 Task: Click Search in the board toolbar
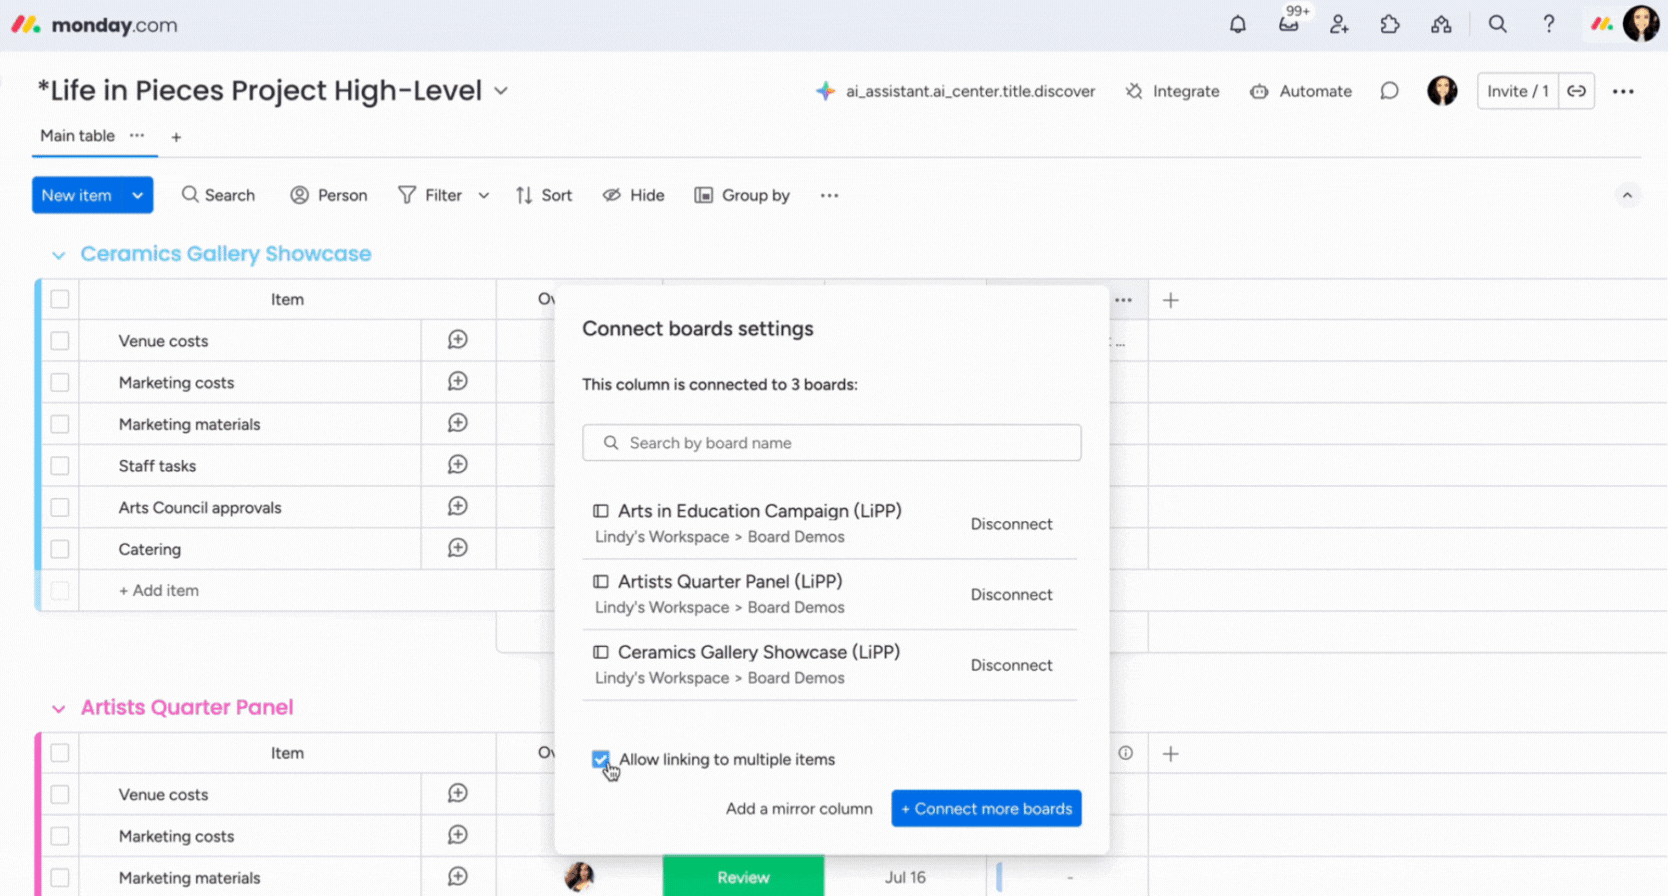[218, 195]
